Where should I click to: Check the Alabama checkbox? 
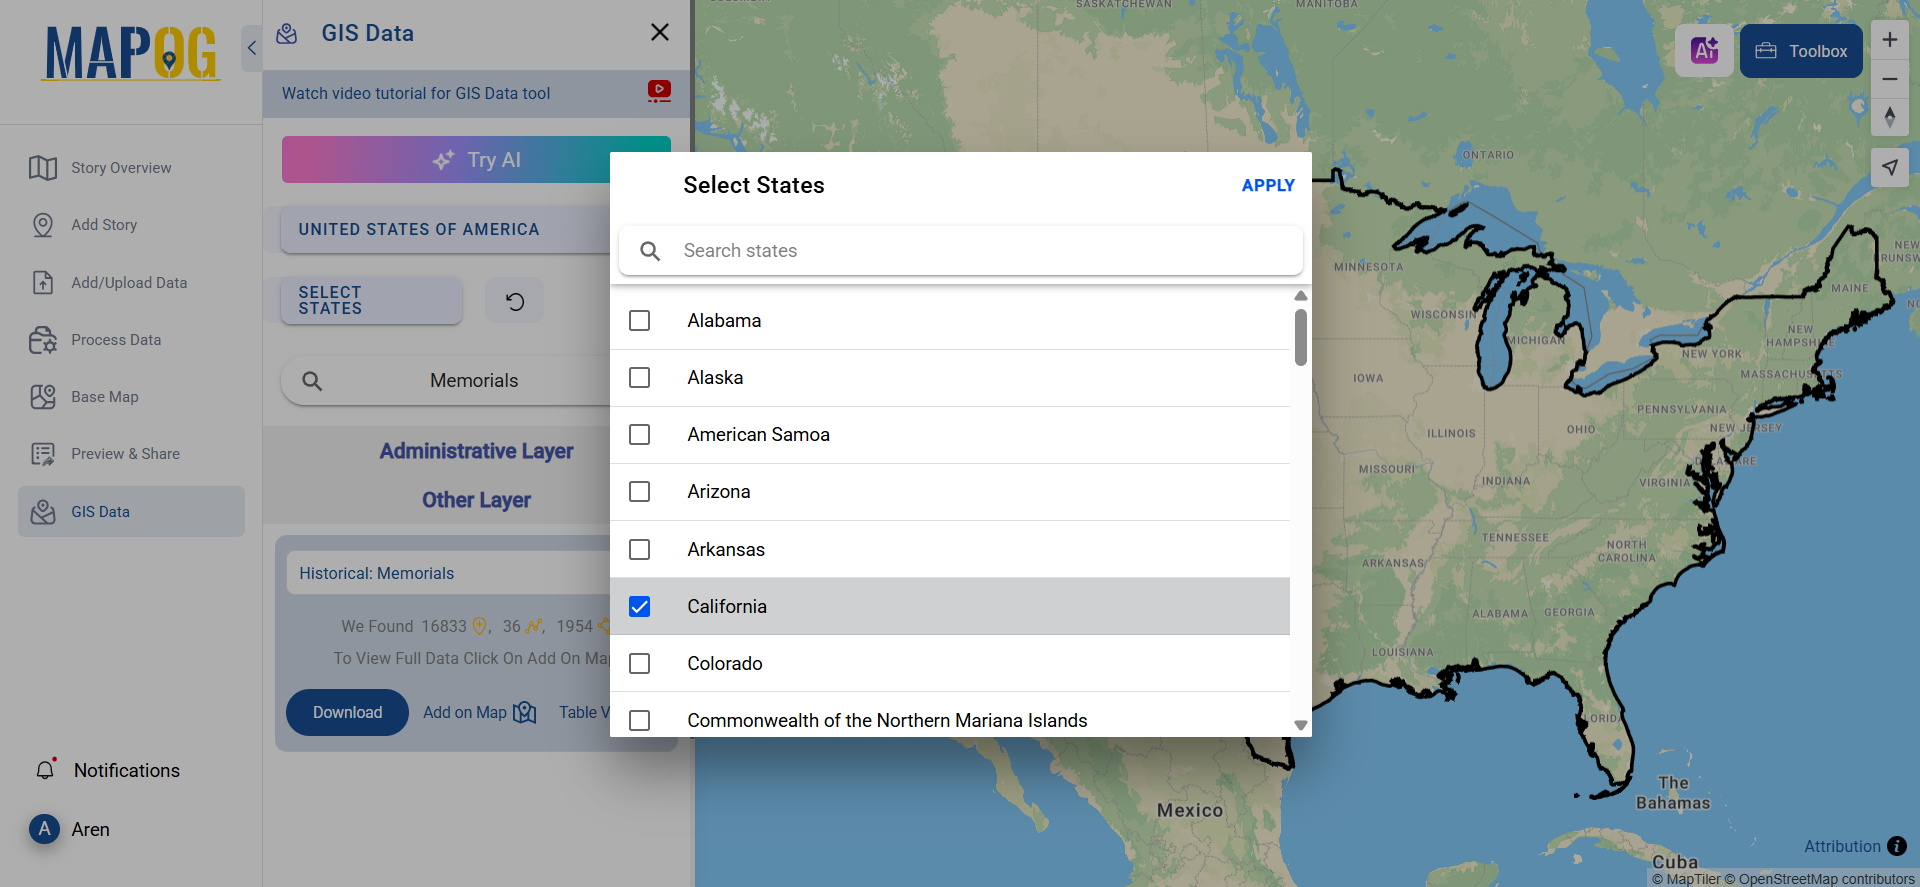pyautogui.click(x=639, y=320)
